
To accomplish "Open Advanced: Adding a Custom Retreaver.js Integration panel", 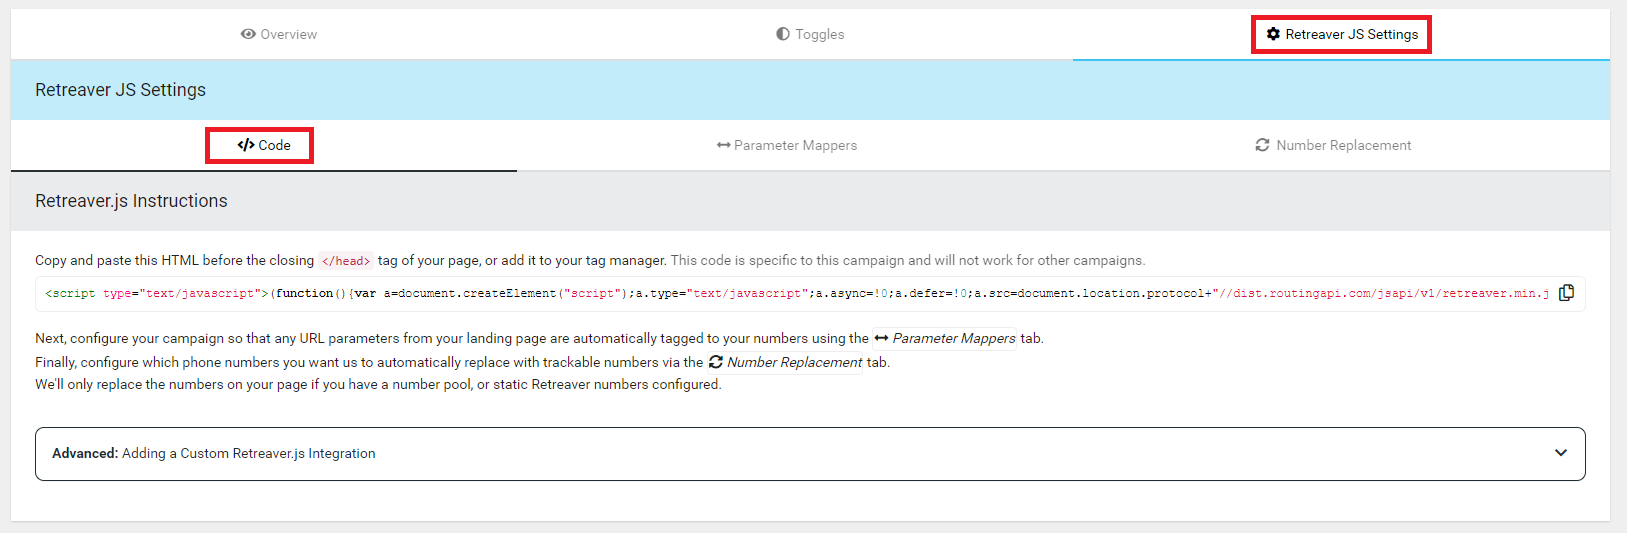I will pyautogui.click(x=810, y=454).
